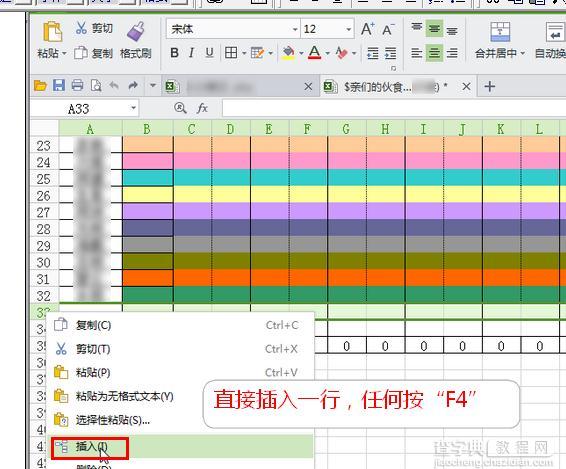The height and width of the screenshot is (469, 566).
Task: Open the font color dropdown arrow
Action: 327,53
